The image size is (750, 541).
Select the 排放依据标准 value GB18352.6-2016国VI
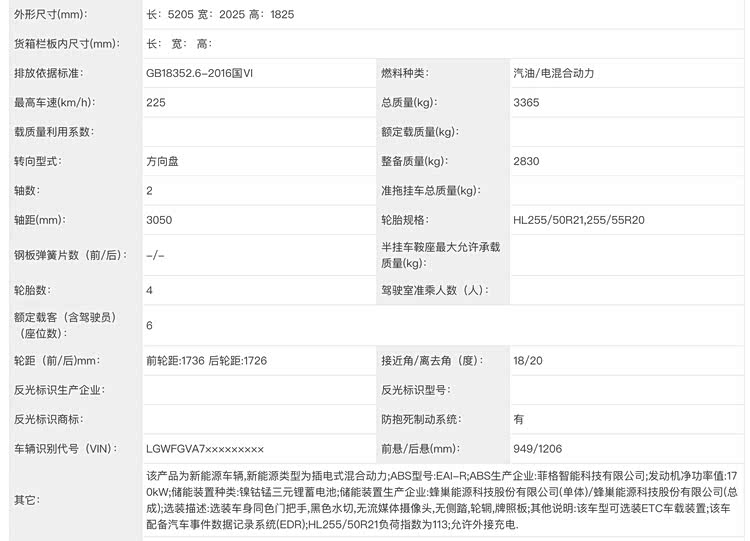200,73
